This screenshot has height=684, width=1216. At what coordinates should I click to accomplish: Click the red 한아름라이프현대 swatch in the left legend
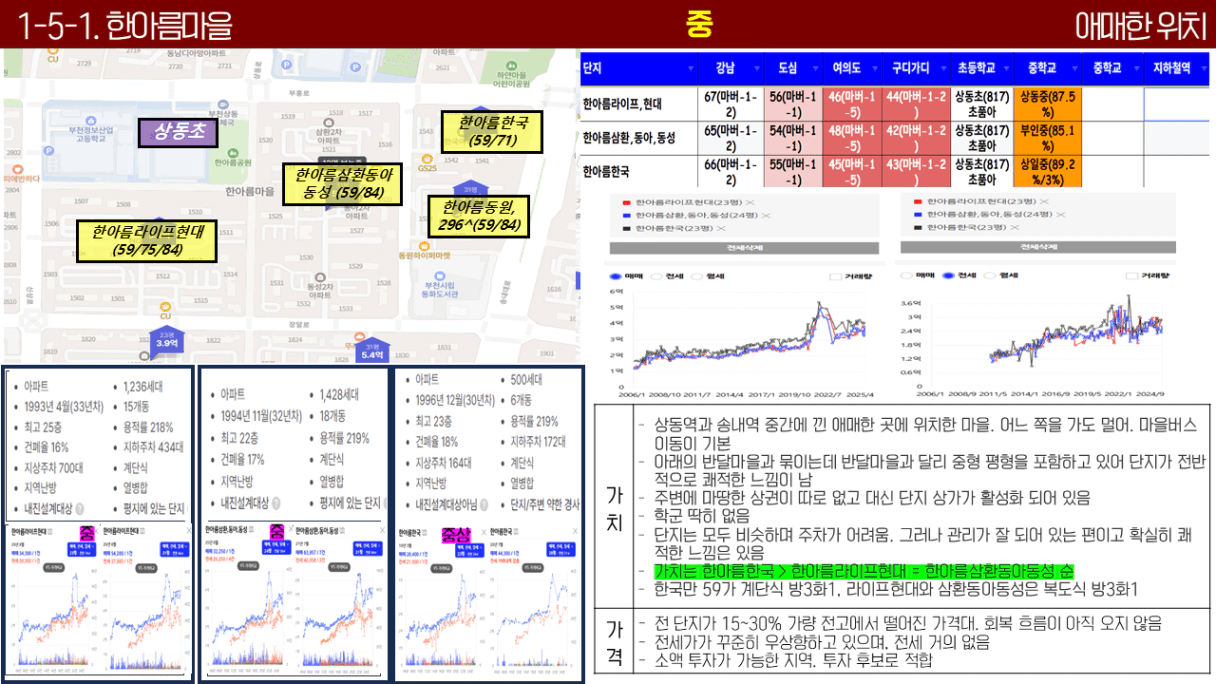[625, 201]
